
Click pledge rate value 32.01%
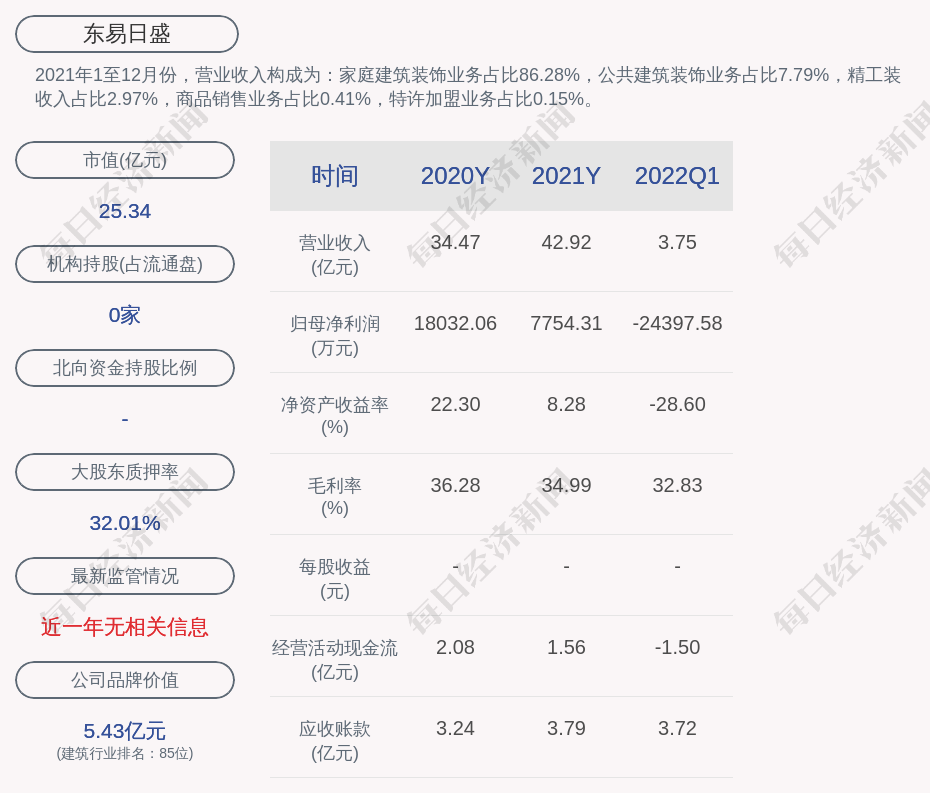pyautogui.click(x=125, y=523)
